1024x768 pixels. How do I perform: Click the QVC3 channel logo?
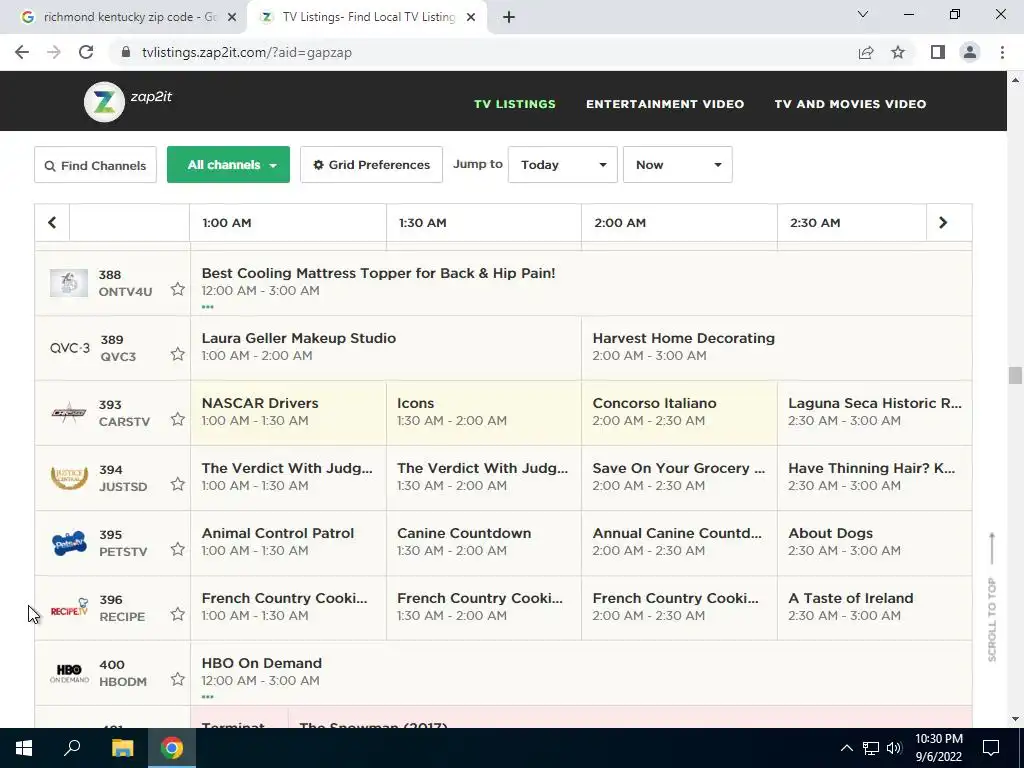click(70, 348)
